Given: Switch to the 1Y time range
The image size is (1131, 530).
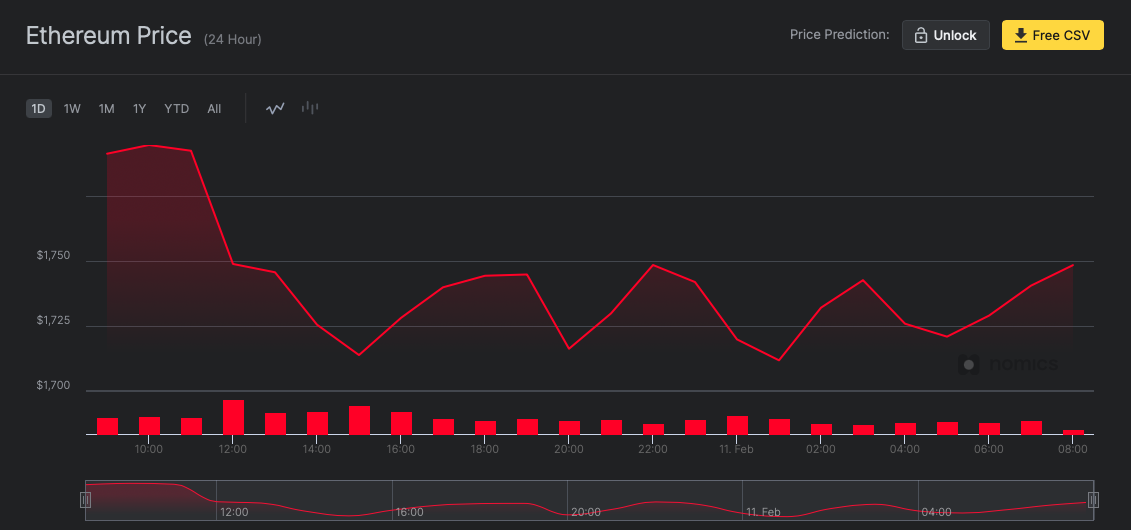Looking at the screenshot, I should click(139, 109).
